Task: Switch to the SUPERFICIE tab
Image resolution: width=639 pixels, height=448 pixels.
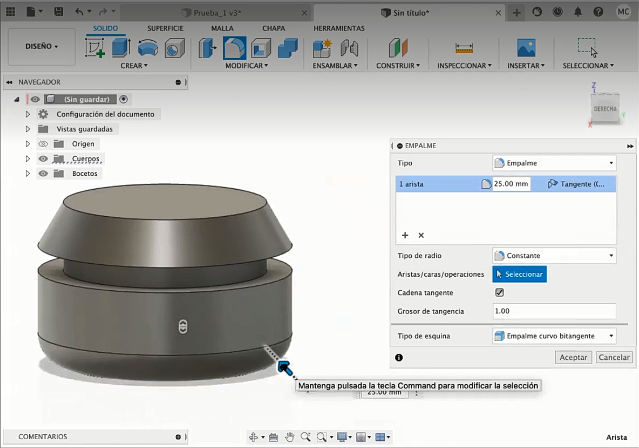Action: coord(165,28)
